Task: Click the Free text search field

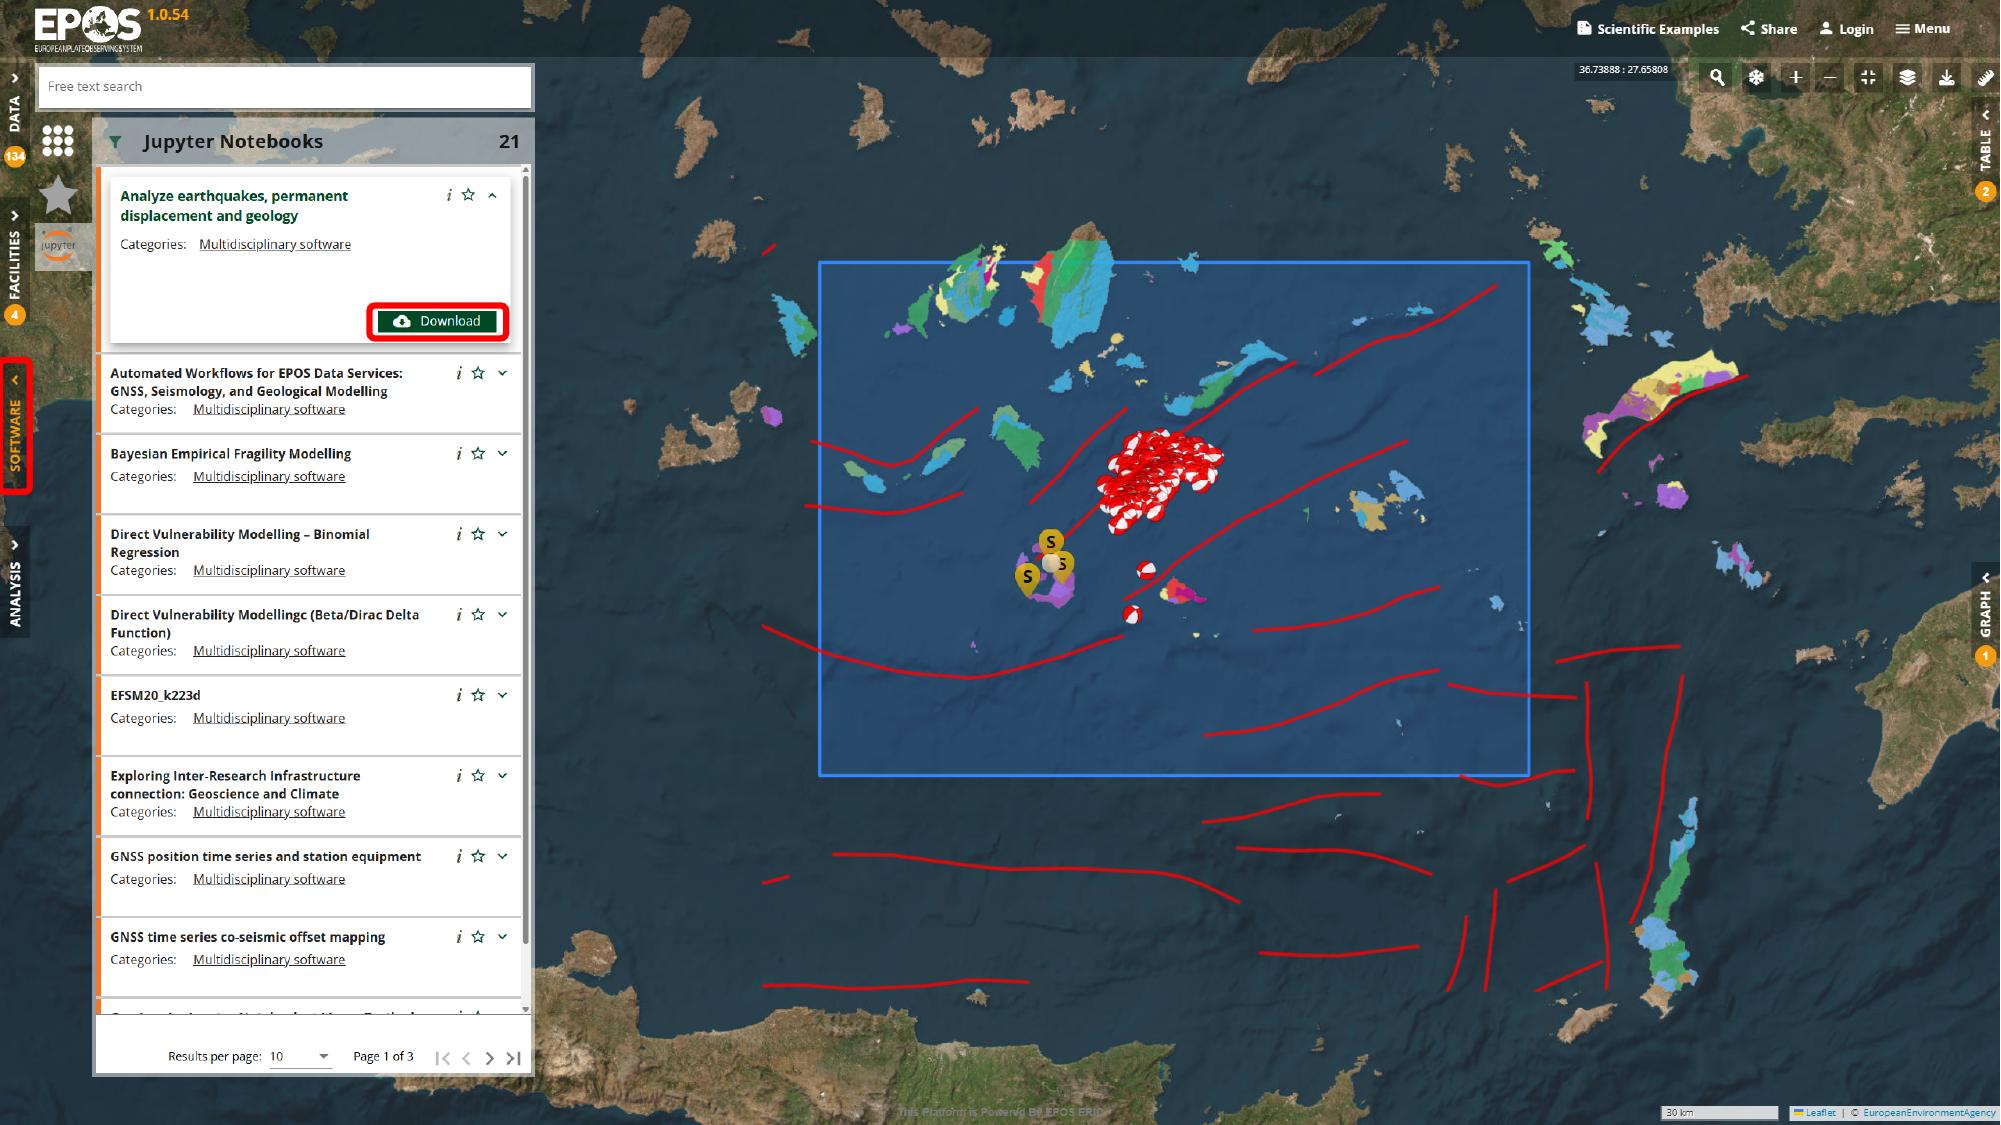Action: (x=285, y=87)
